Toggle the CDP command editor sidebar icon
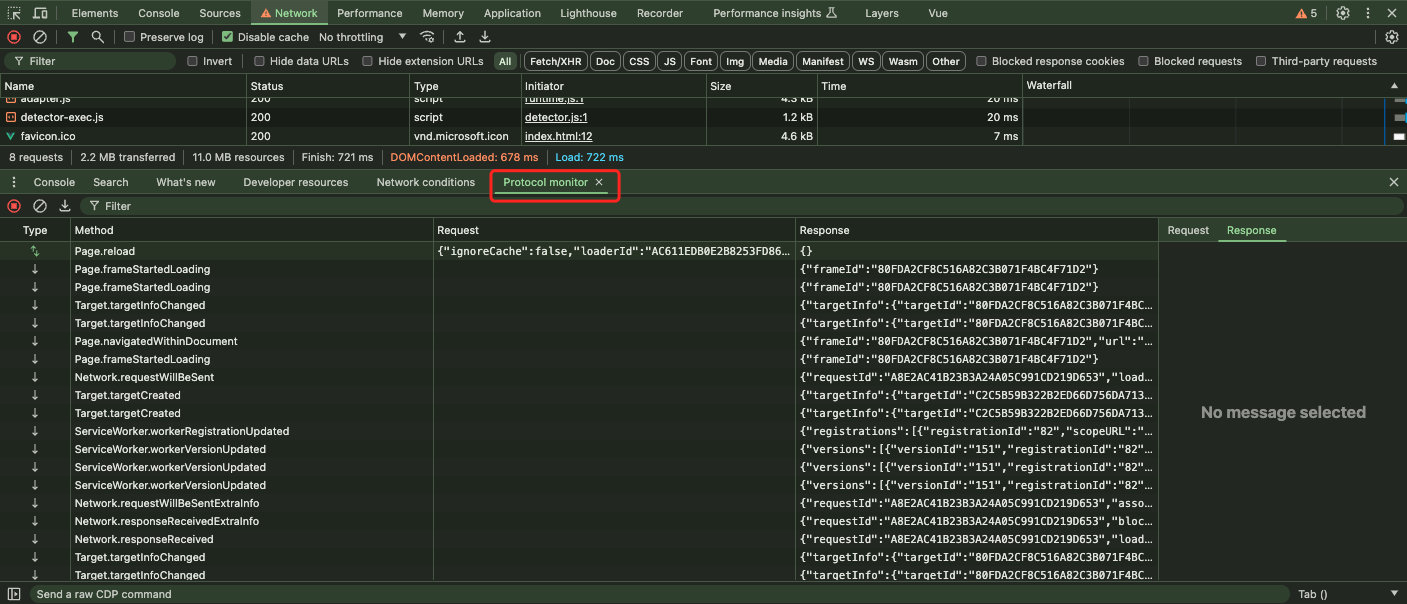The height and width of the screenshot is (604, 1407). click(14, 594)
